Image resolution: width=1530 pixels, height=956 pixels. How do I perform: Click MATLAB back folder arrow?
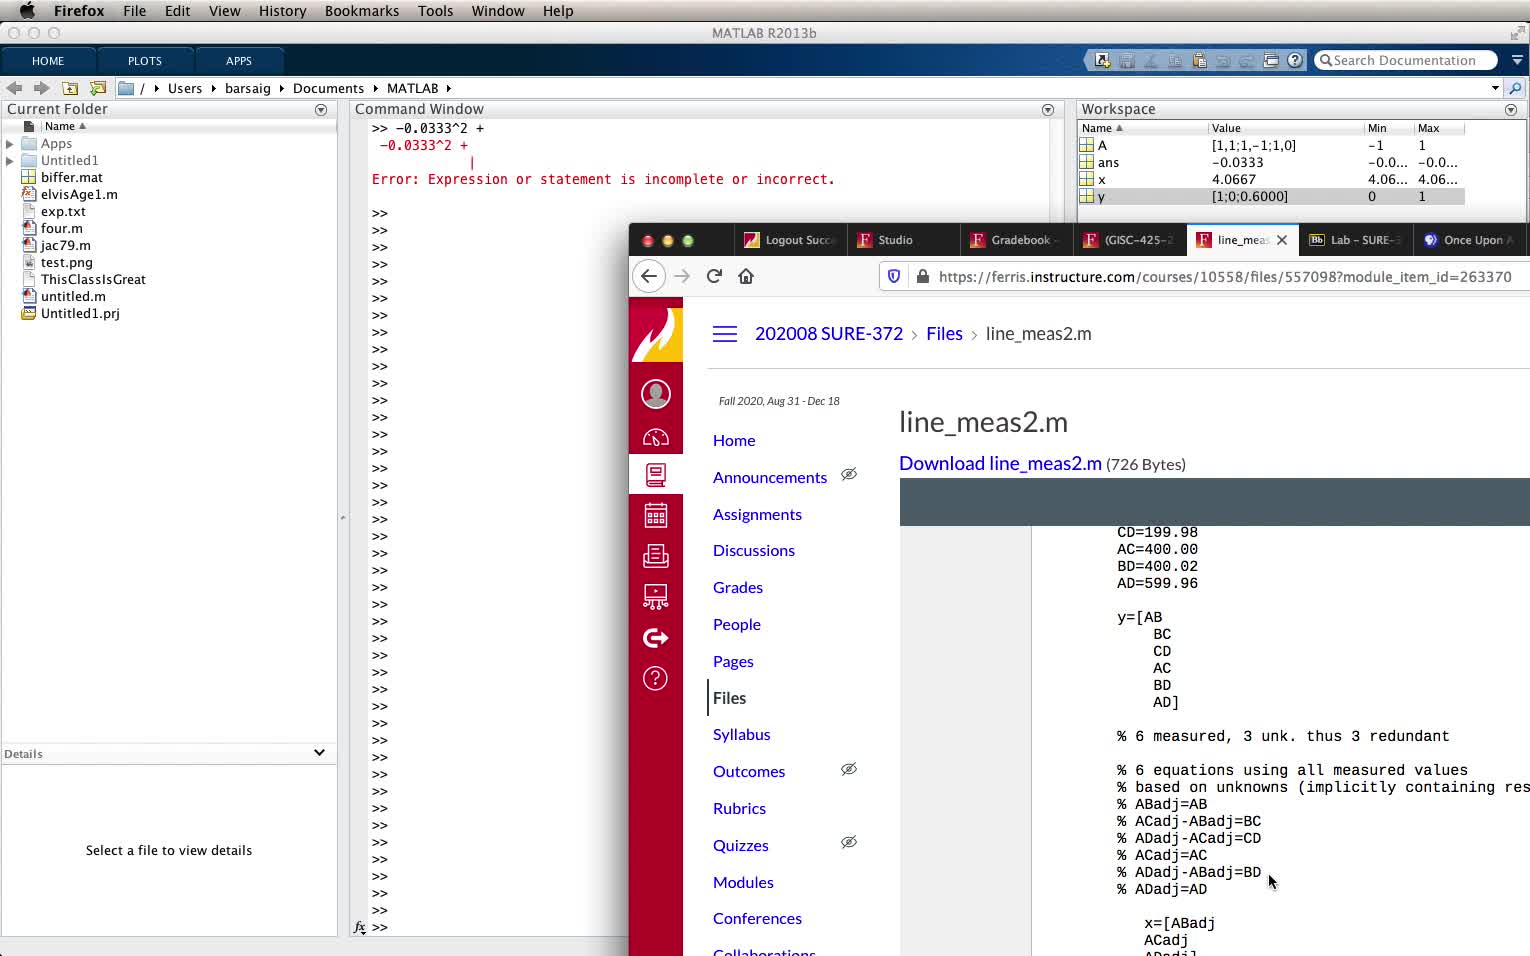pyautogui.click(x=14, y=88)
